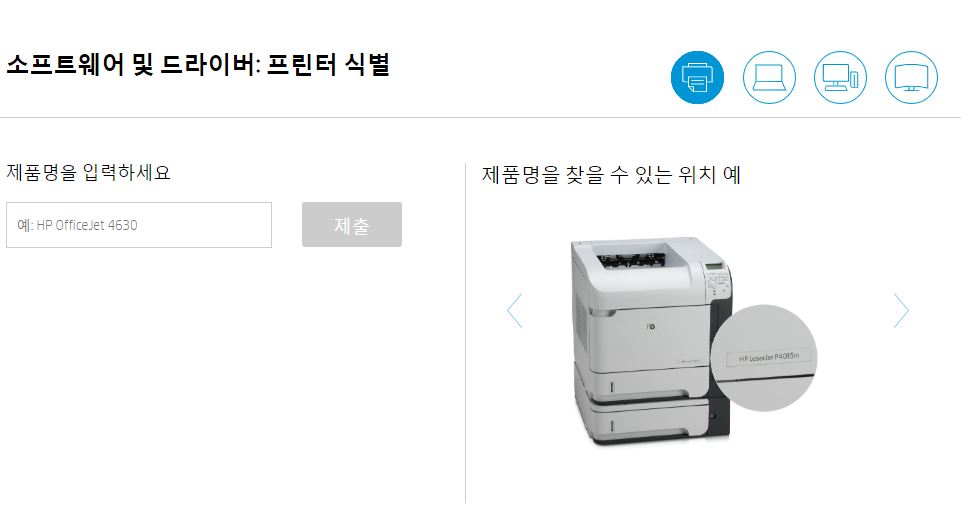Switch to the laptop product icon
The width and height of the screenshot is (973, 511).
tap(769, 77)
